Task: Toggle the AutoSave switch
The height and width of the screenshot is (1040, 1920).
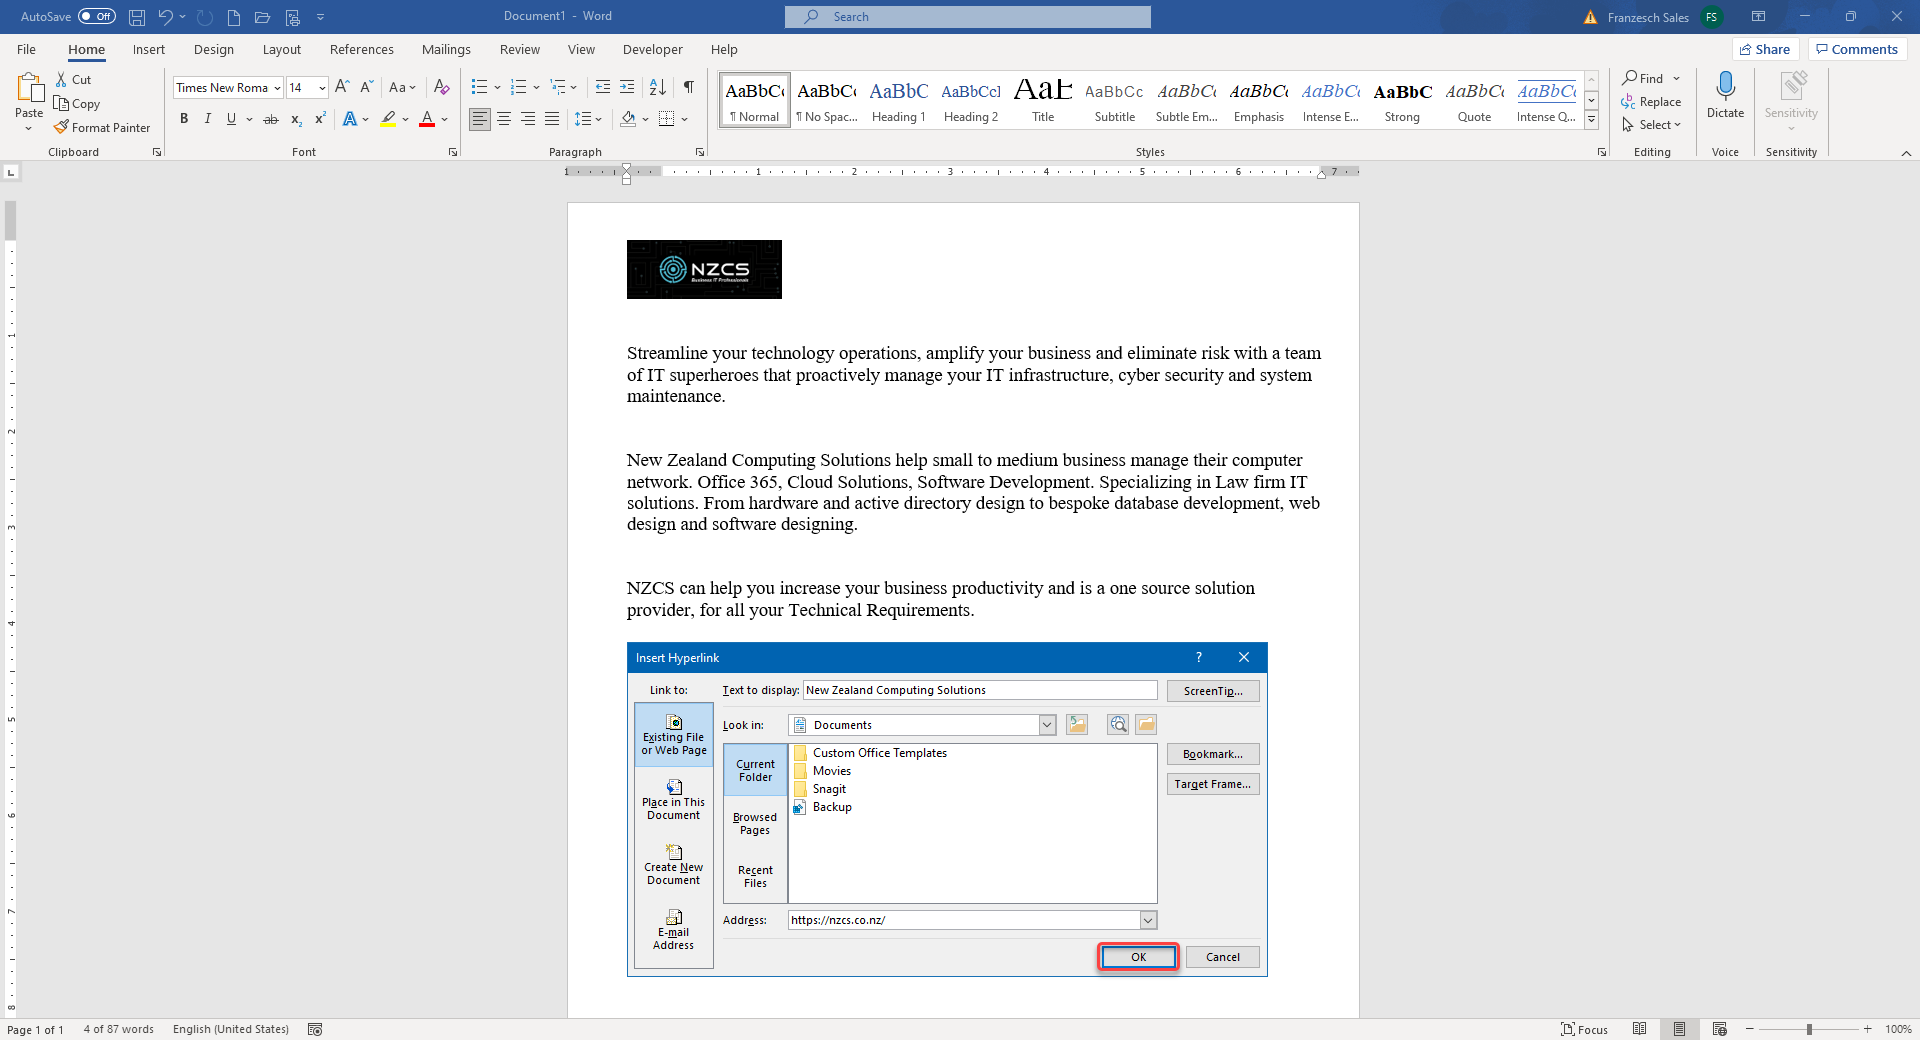Action: [97, 16]
